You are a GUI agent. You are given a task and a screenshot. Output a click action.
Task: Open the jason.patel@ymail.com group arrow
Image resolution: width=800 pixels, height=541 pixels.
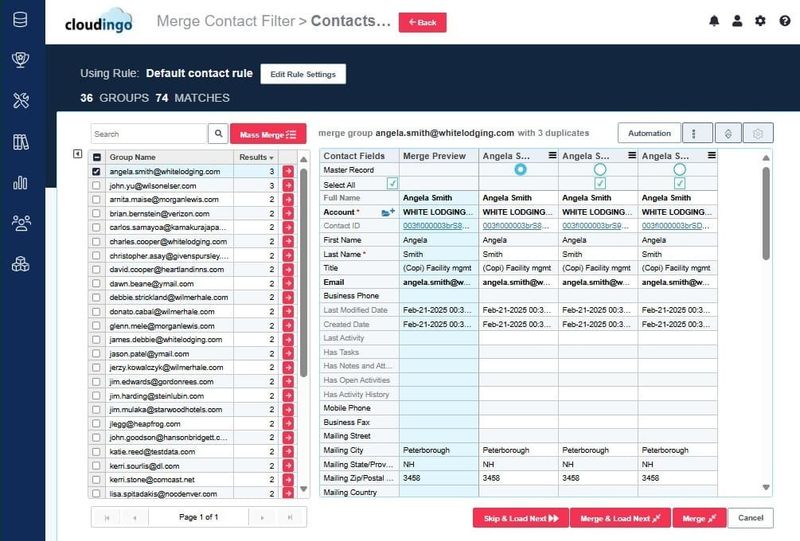[x=288, y=353]
